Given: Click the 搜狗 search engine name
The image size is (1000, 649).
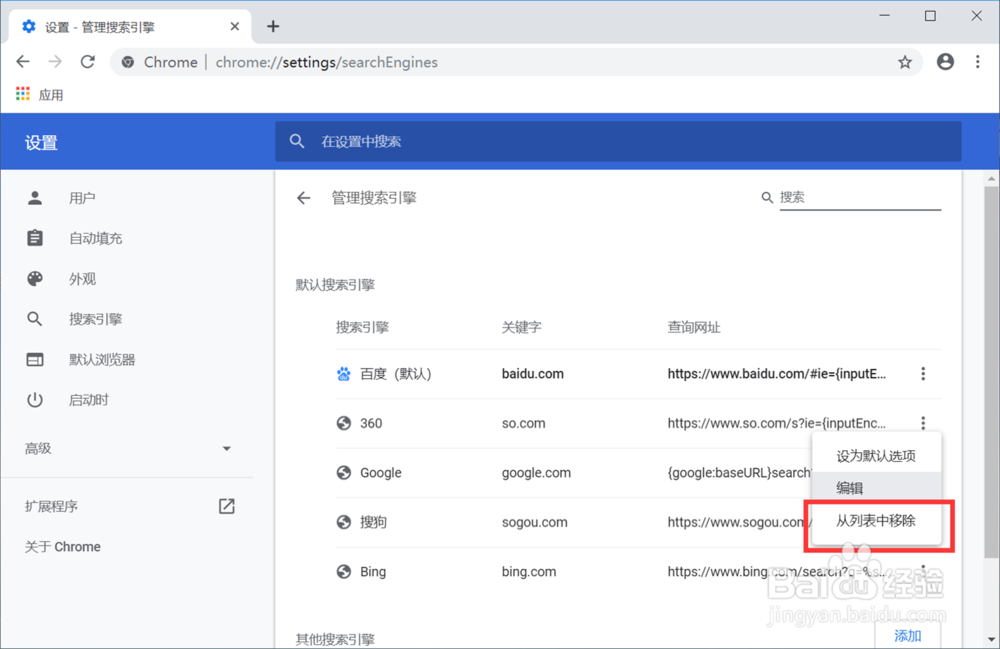Looking at the screenshot, I should click(x=374, y=522).
